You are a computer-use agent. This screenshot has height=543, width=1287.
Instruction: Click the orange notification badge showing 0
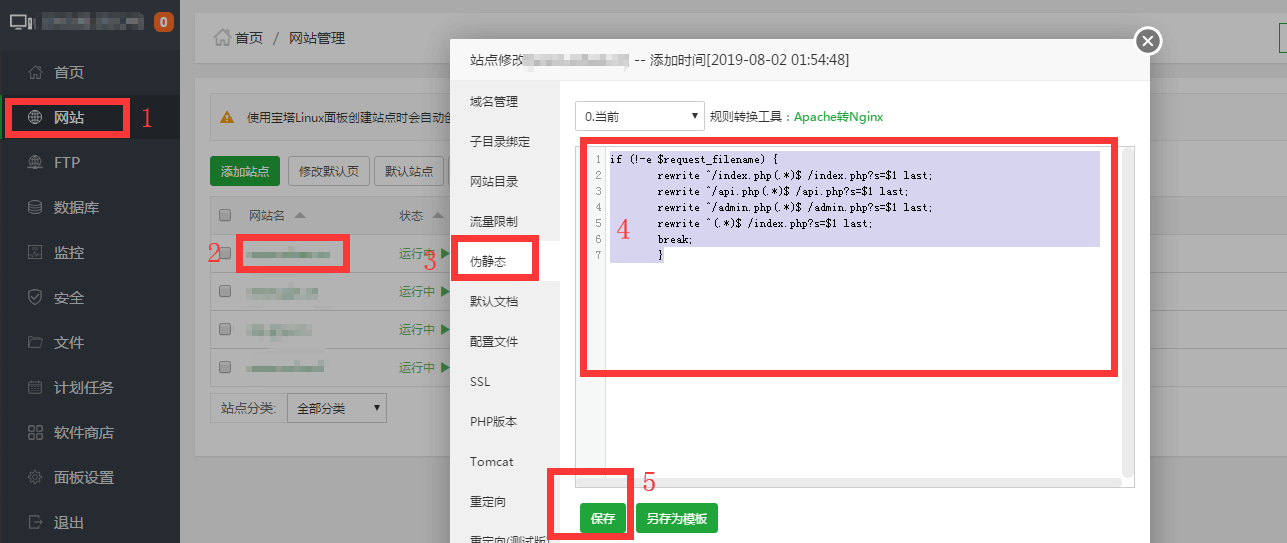pyautogui.click(x=164, y=21)
